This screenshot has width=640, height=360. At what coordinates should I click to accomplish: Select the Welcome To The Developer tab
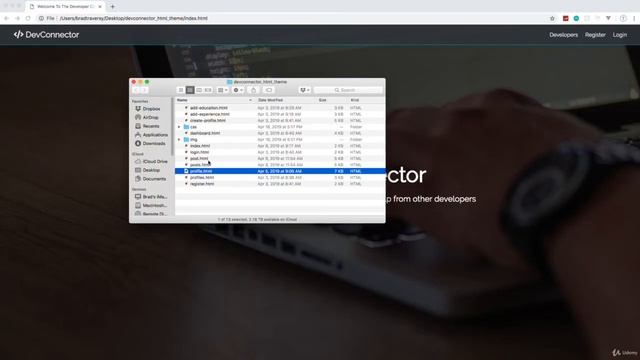65,7
